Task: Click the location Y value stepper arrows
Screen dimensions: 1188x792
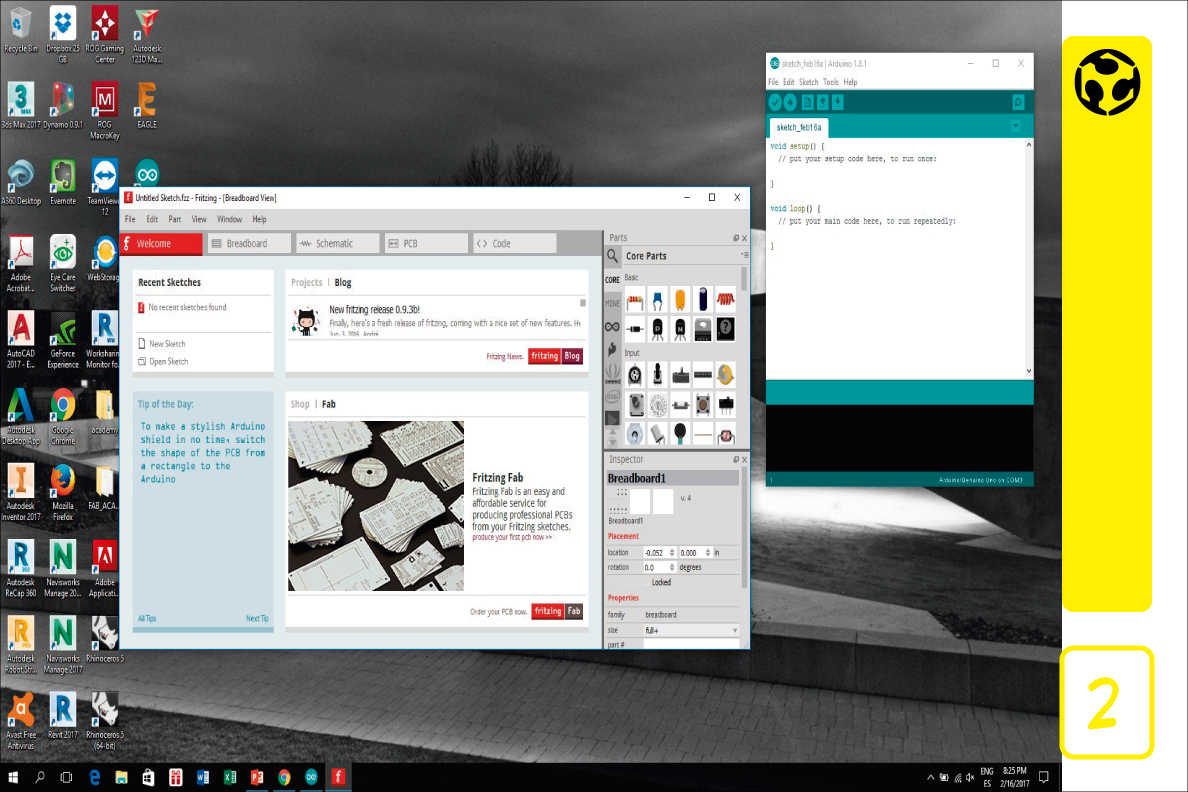Action: point(708,553)
